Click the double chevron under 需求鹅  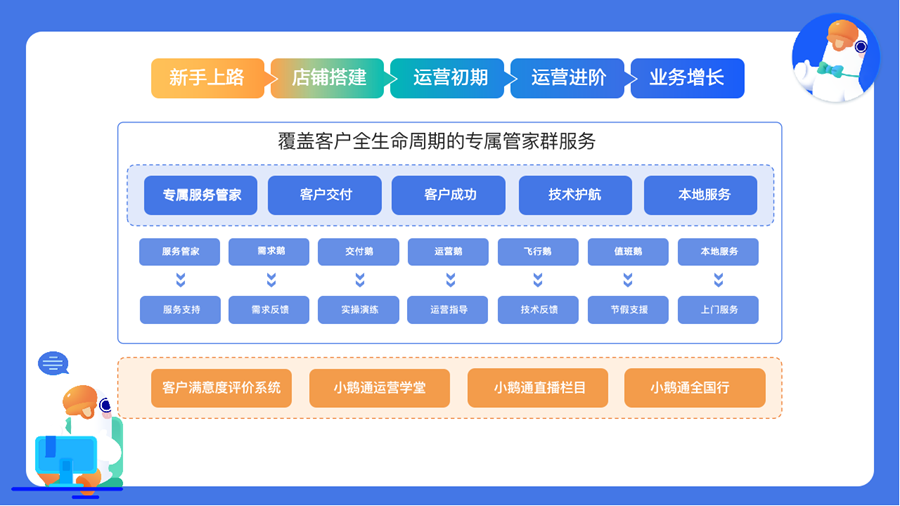tap(271, 280)
